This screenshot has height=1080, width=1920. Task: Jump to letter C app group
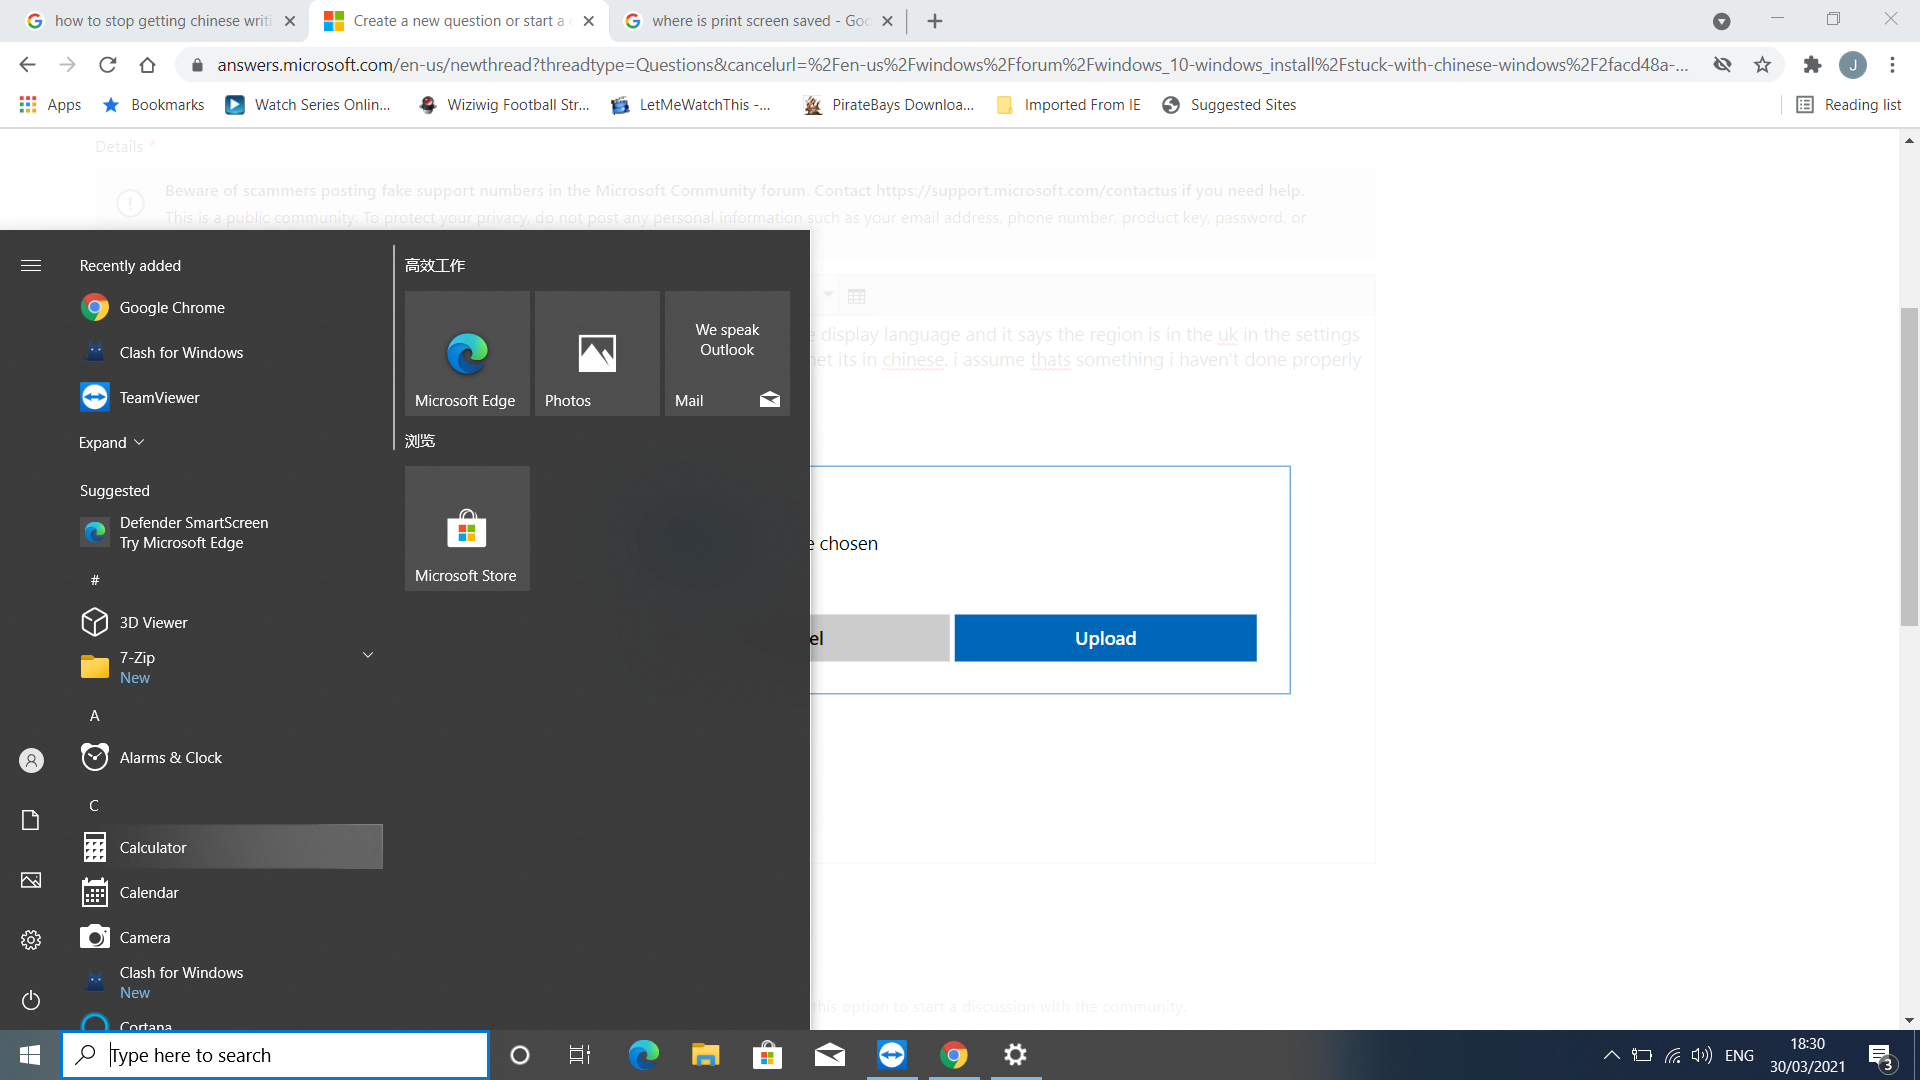94,806
